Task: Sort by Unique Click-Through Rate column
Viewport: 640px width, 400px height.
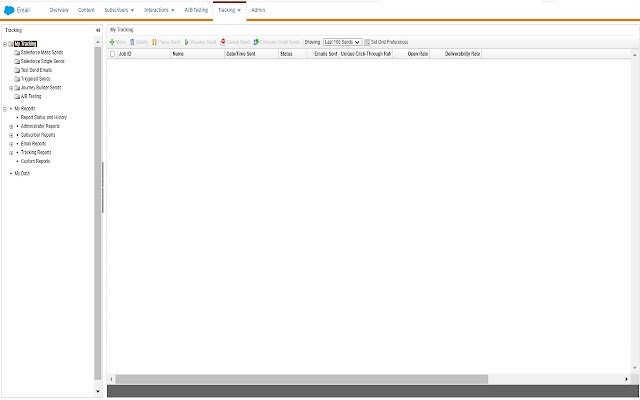Action: [x=366, y=54]
